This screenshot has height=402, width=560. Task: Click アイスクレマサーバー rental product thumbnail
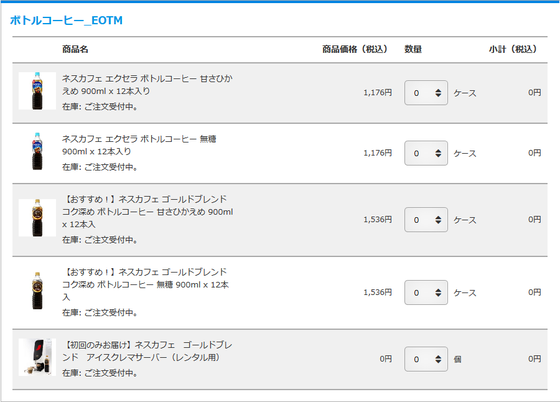point(37,357)
